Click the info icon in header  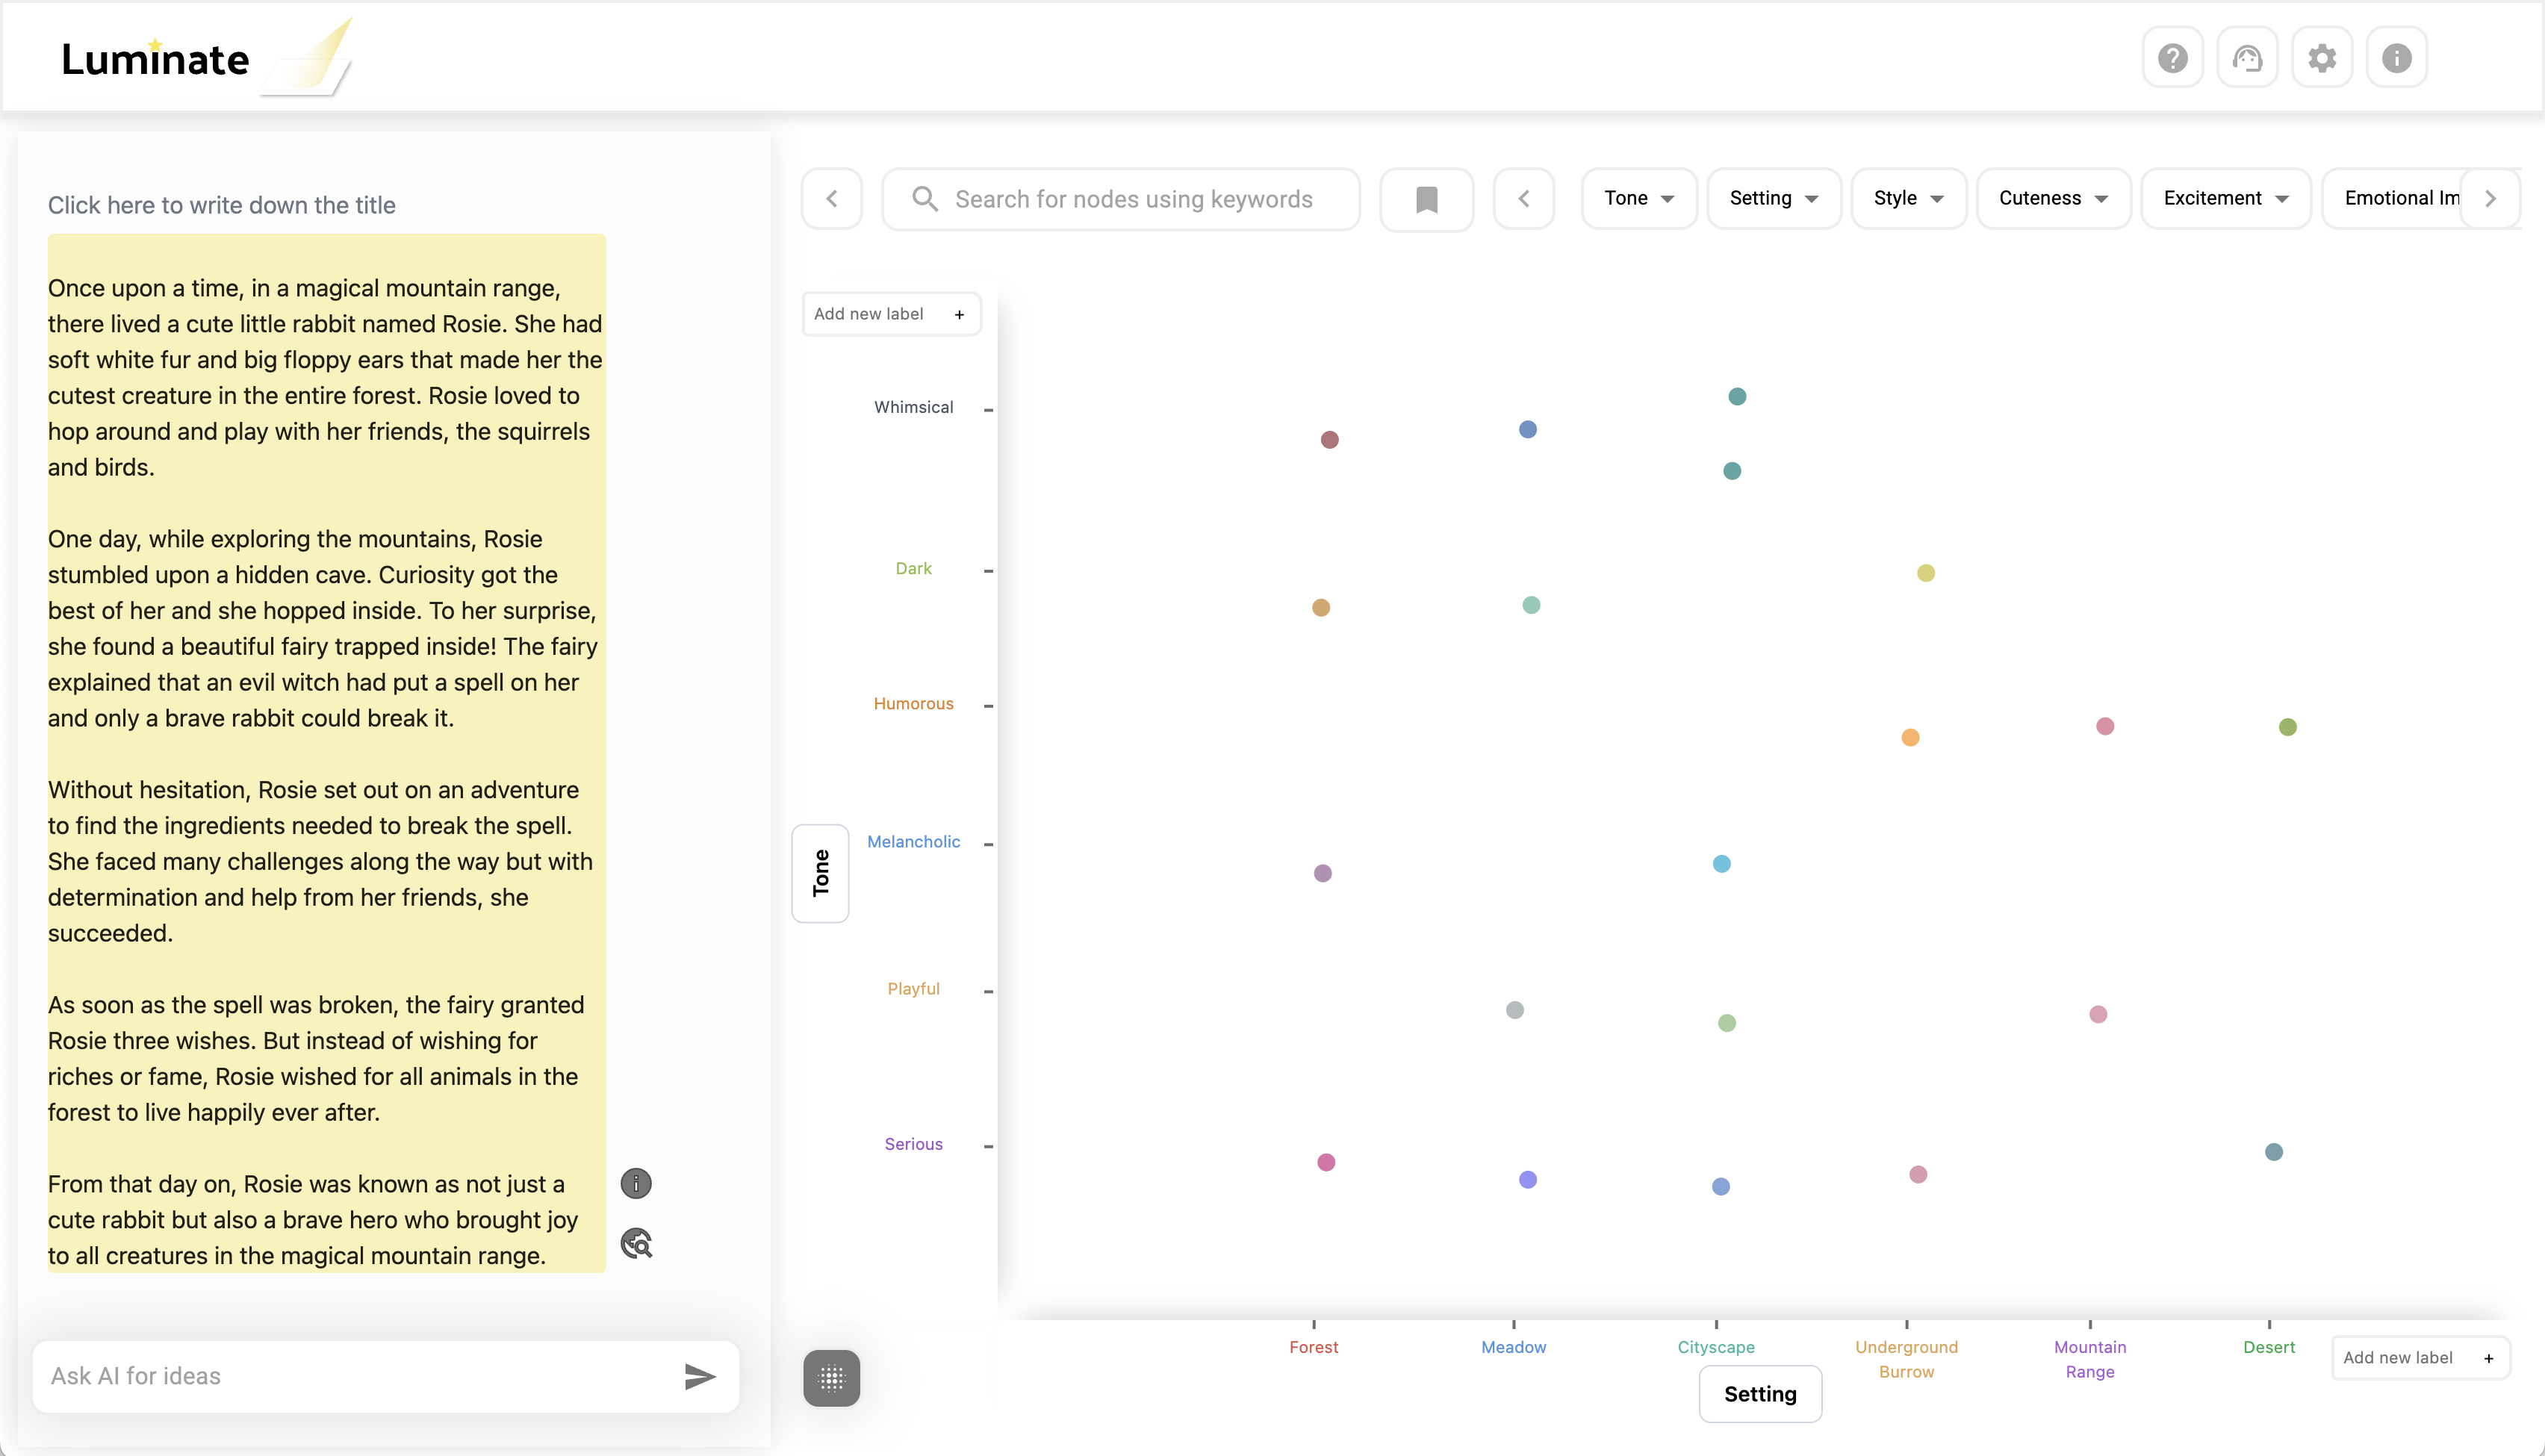(x=2396, y=58)
